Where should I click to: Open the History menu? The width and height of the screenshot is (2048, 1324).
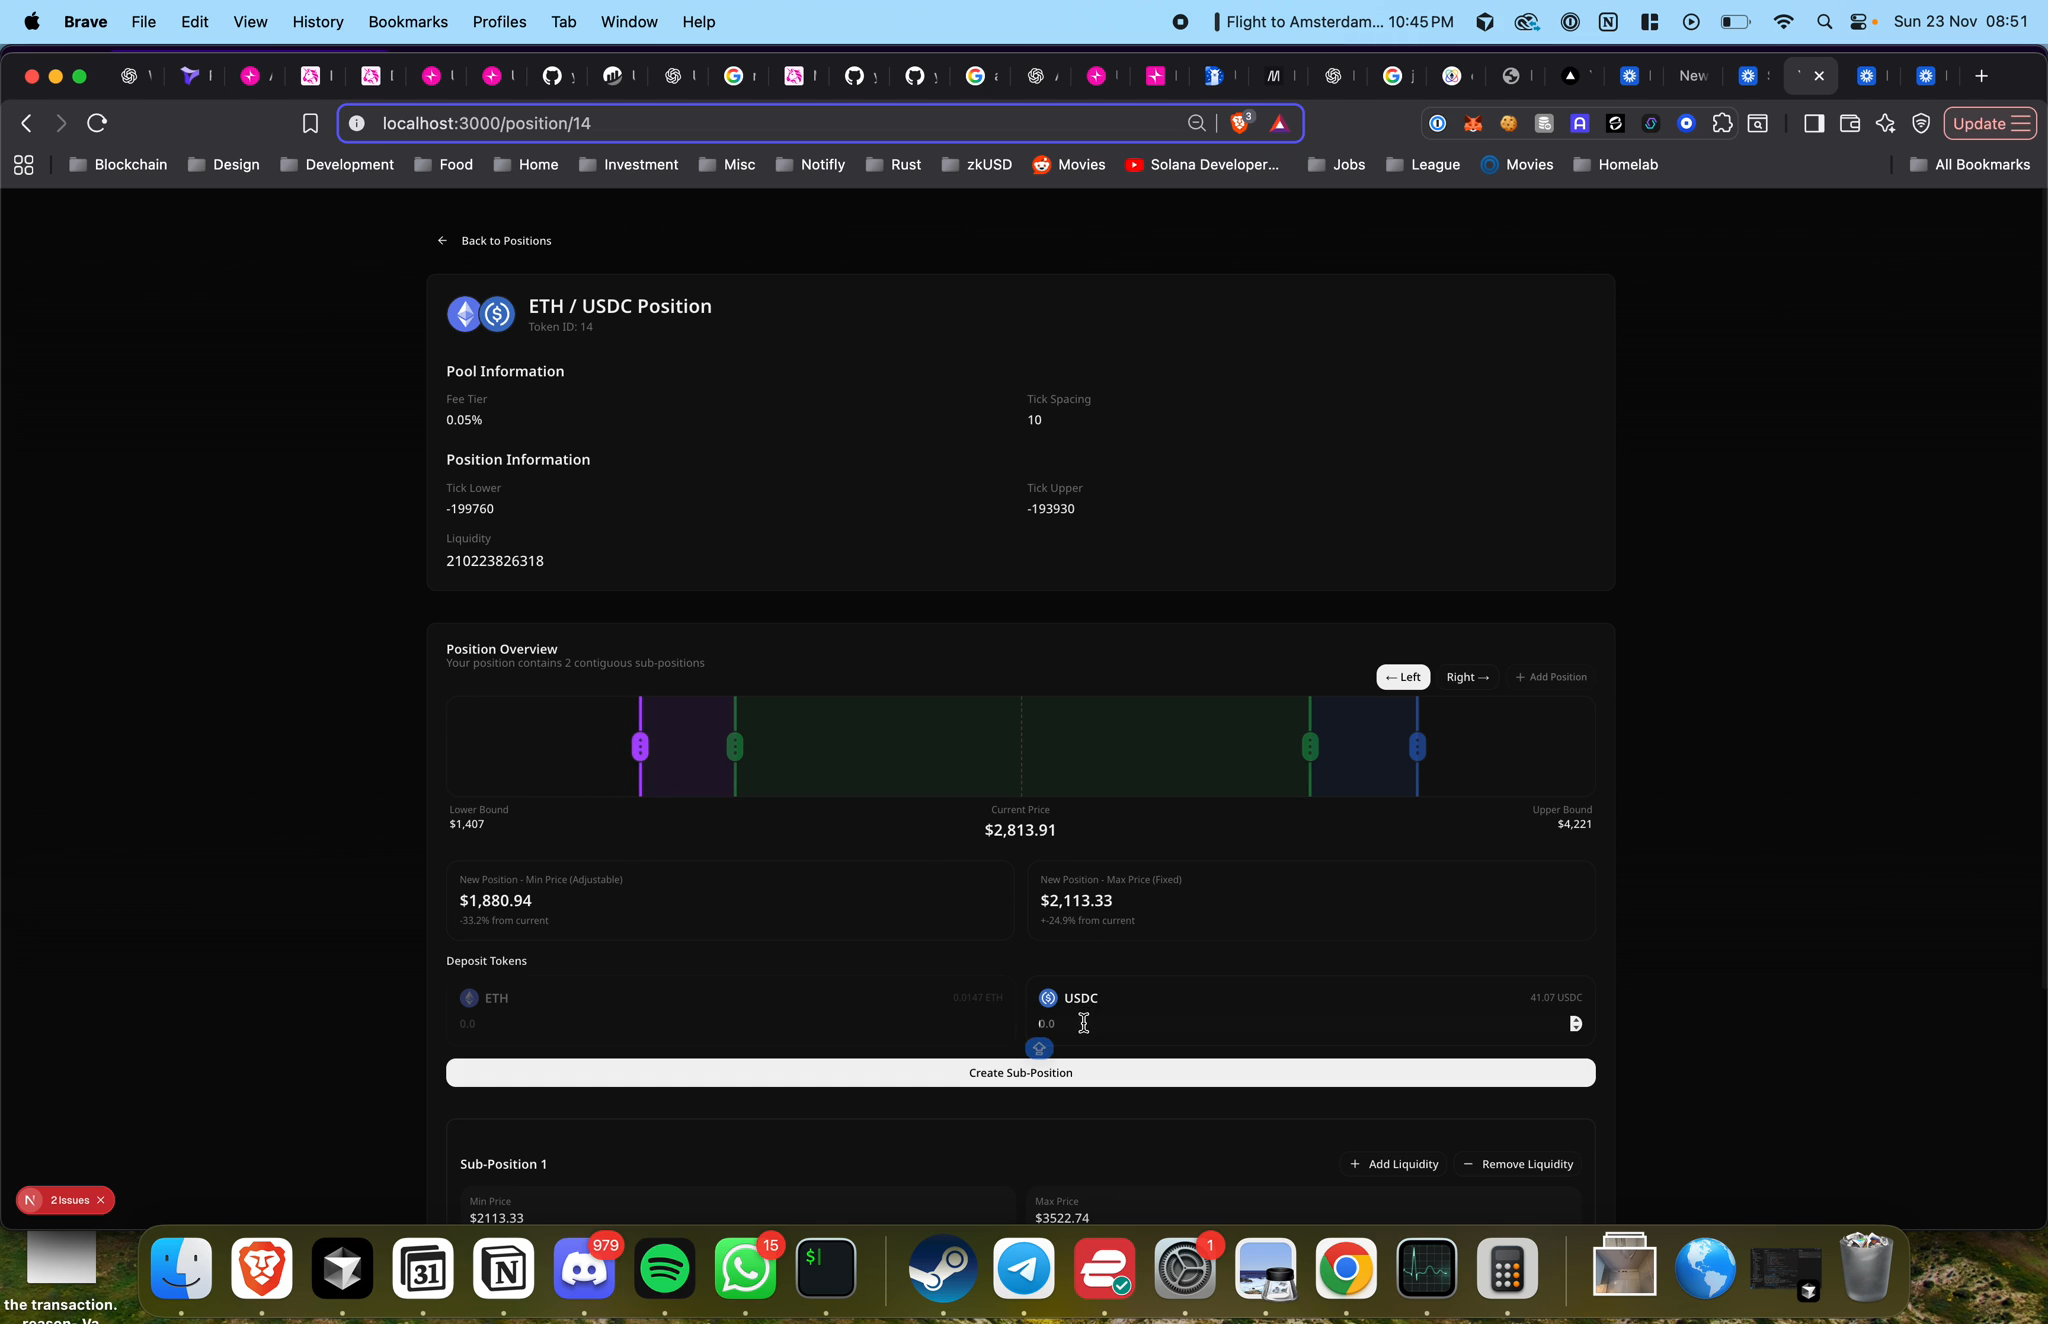317,21
